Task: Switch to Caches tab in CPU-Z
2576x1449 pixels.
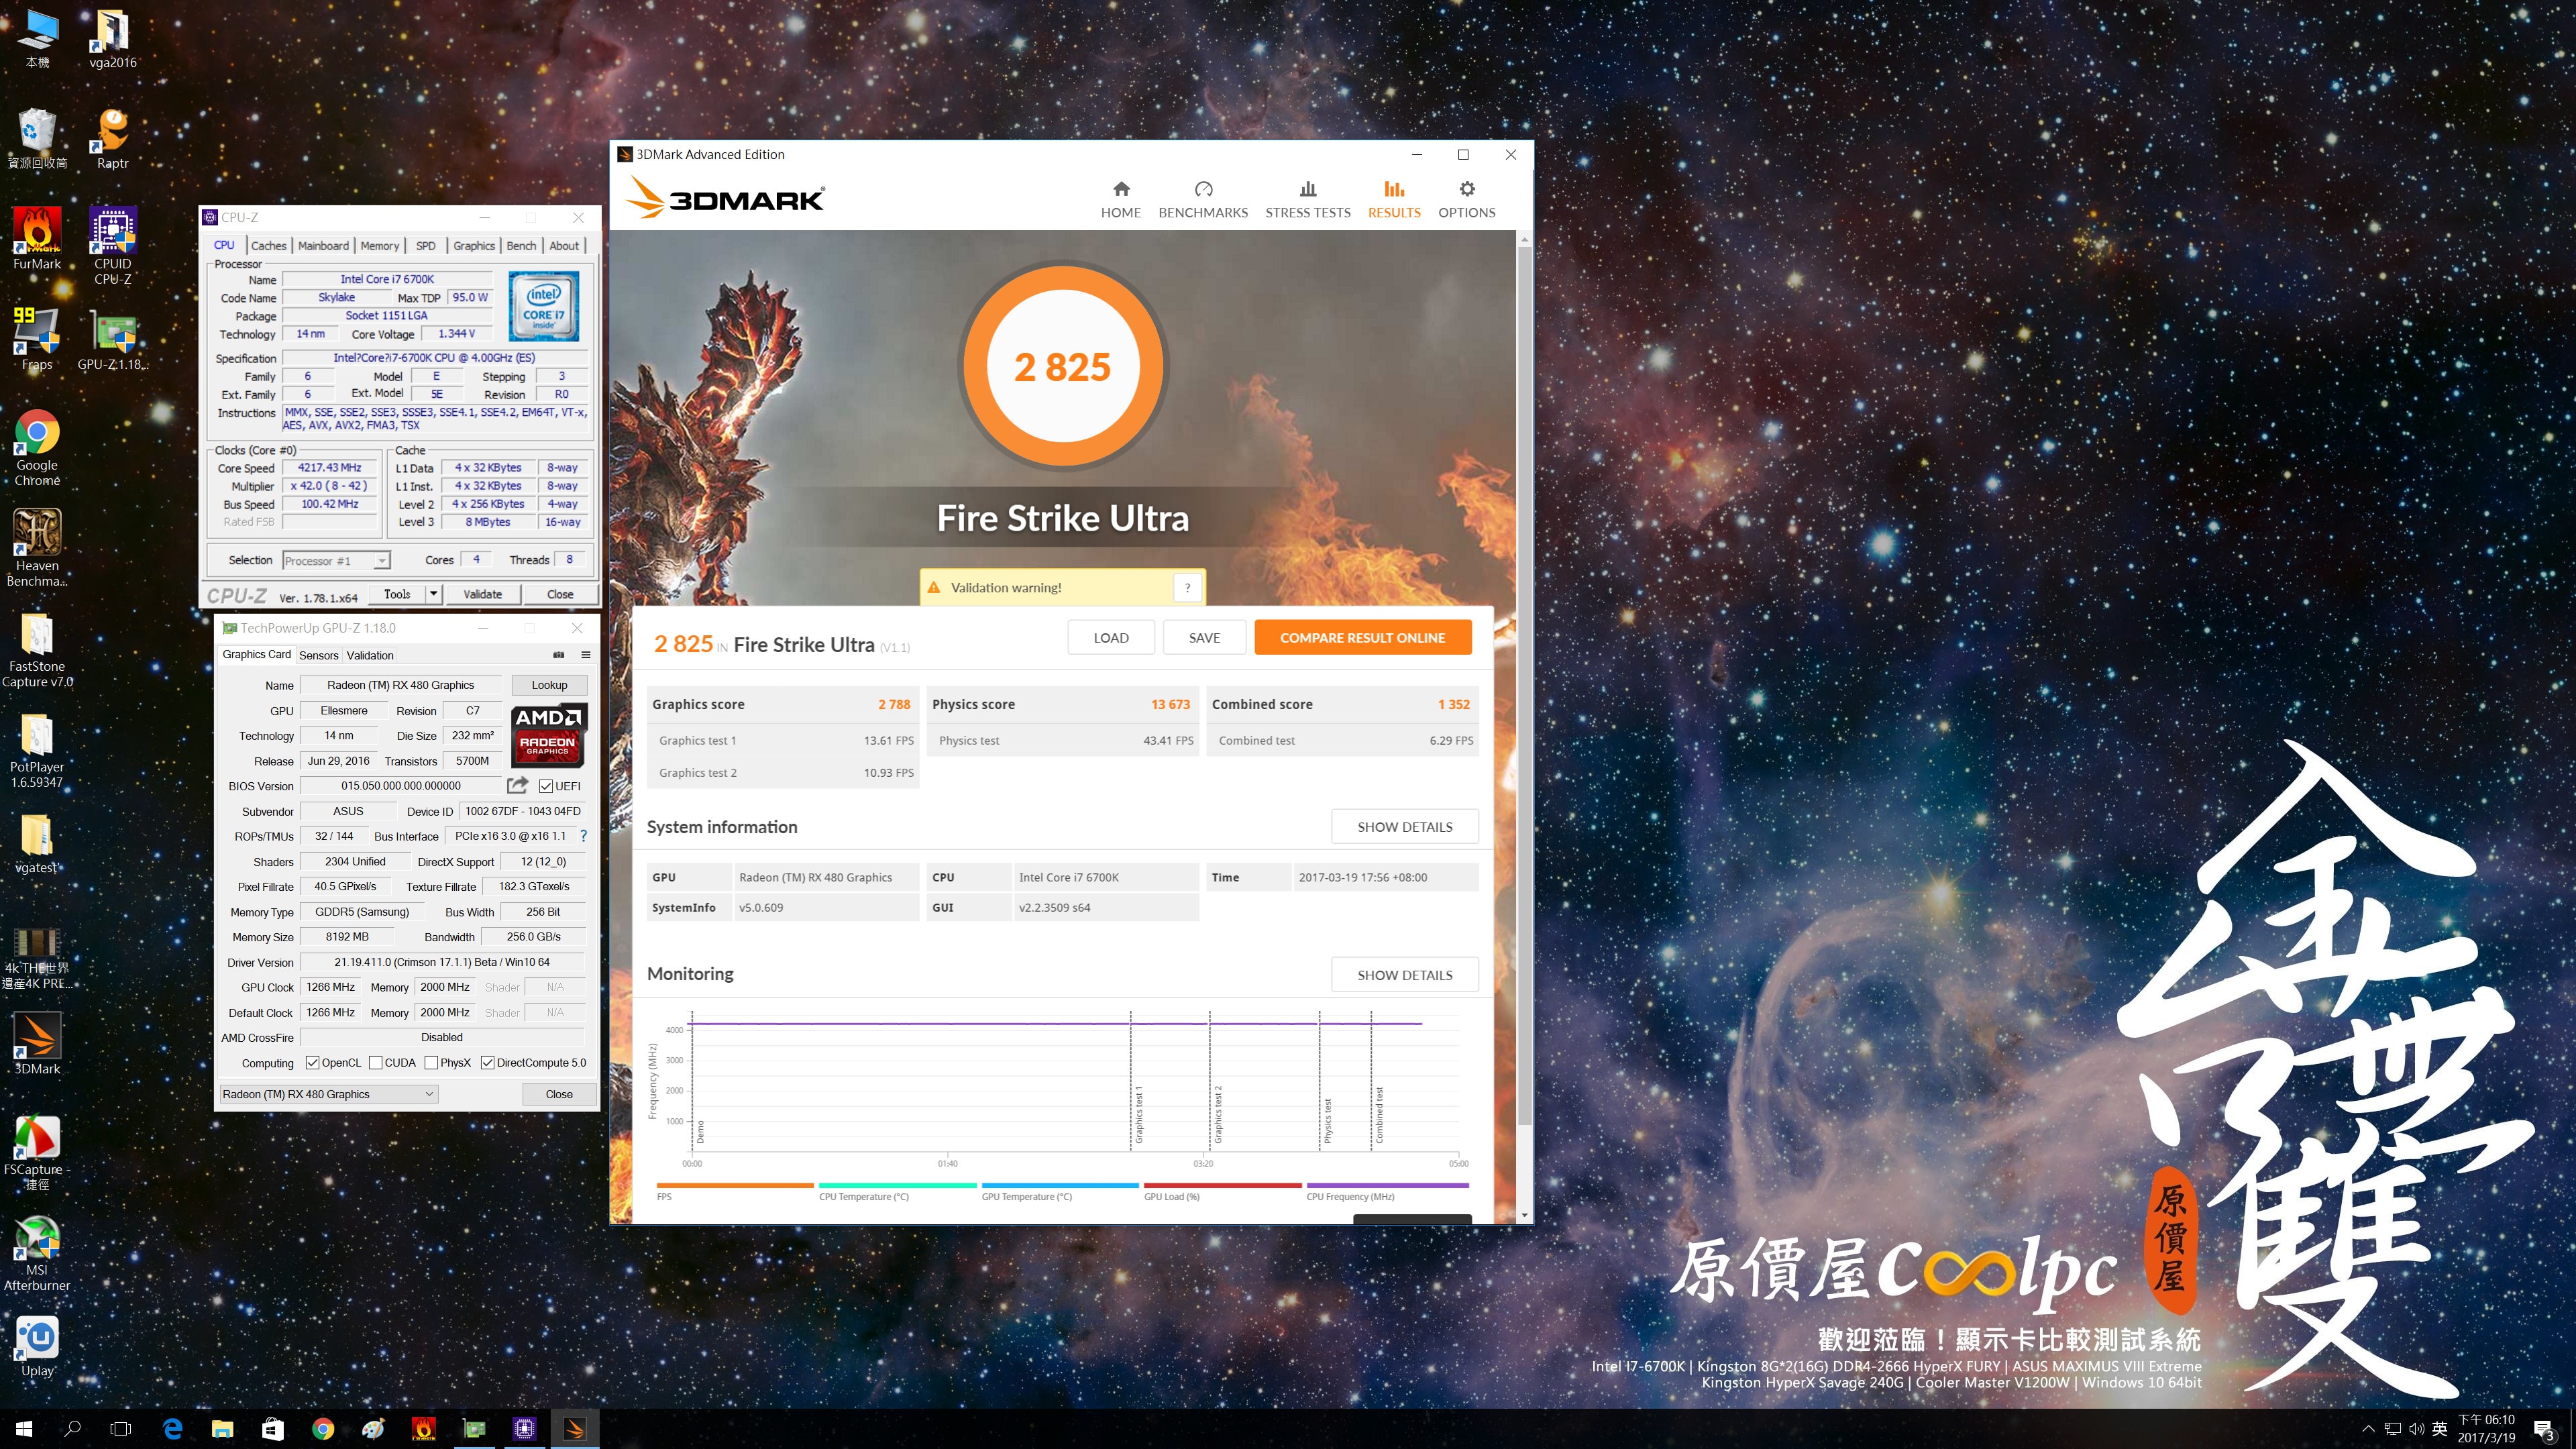Action: pos(268,245)
